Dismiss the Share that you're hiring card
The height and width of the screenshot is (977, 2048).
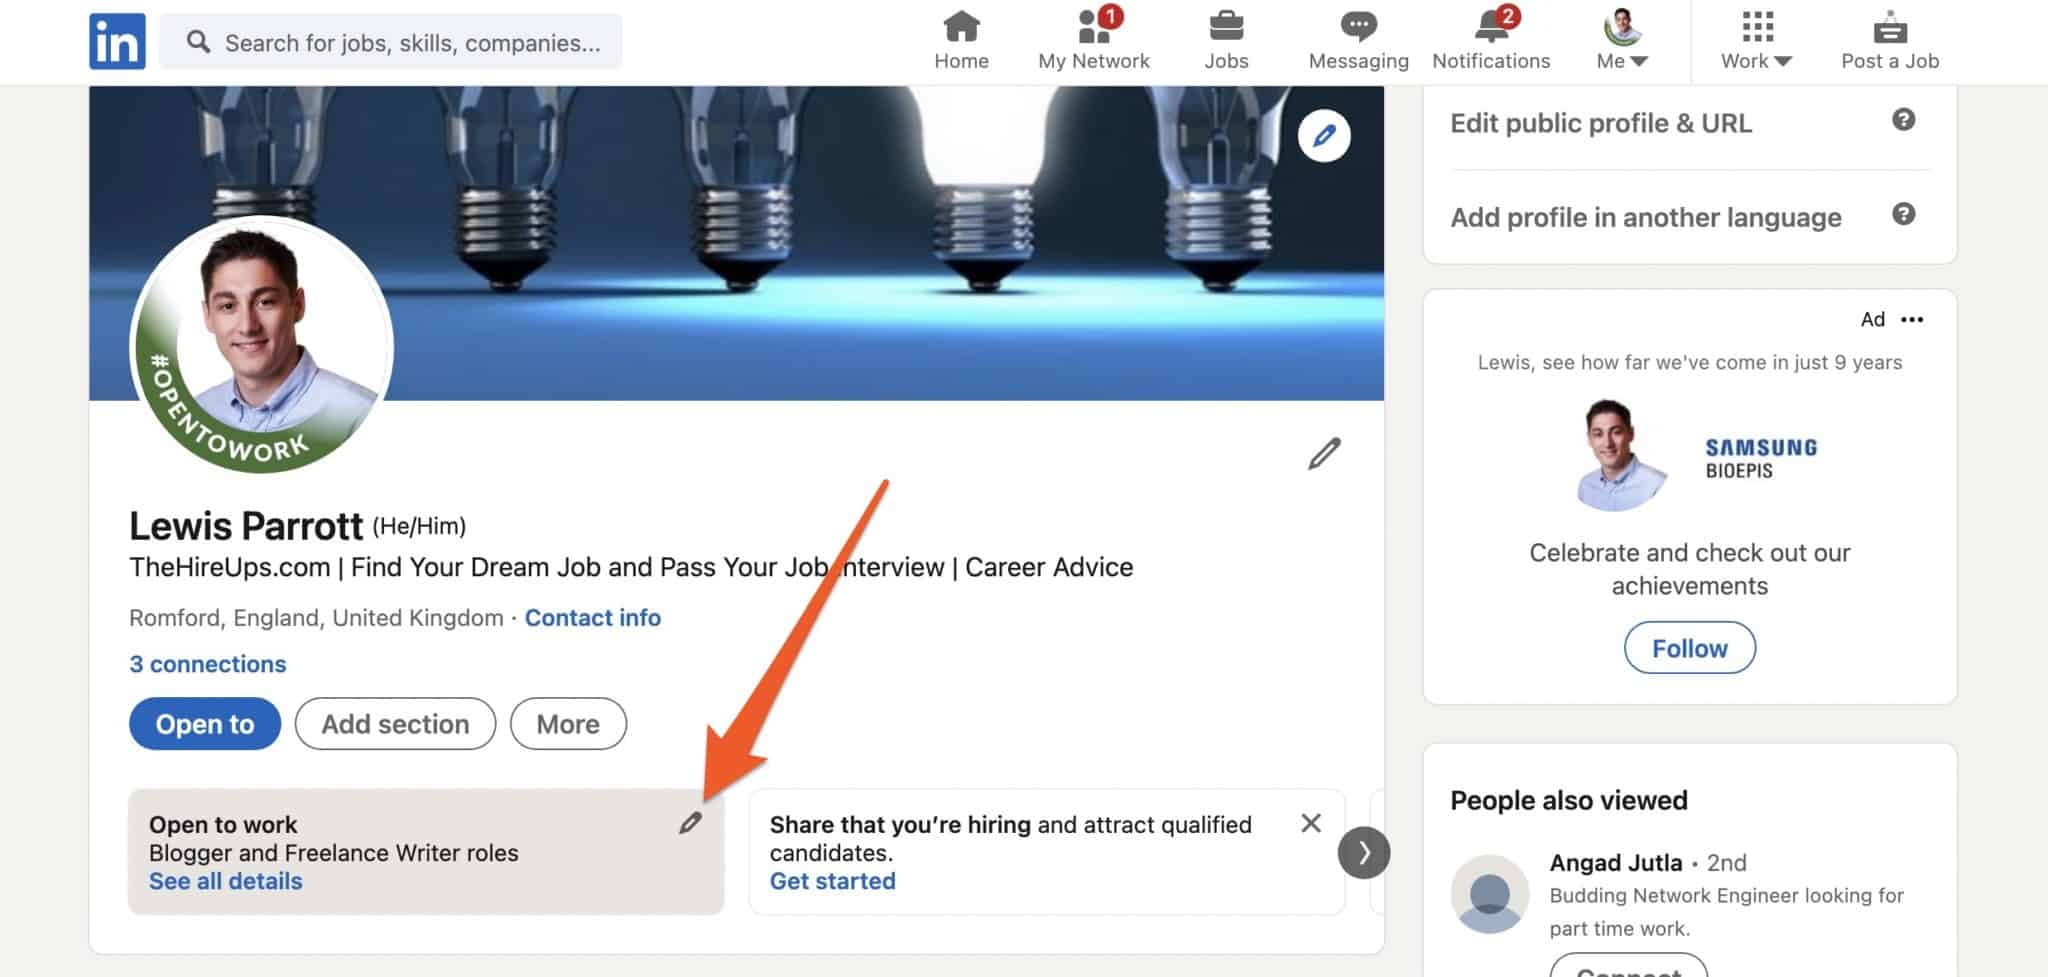click(1311, 823)
